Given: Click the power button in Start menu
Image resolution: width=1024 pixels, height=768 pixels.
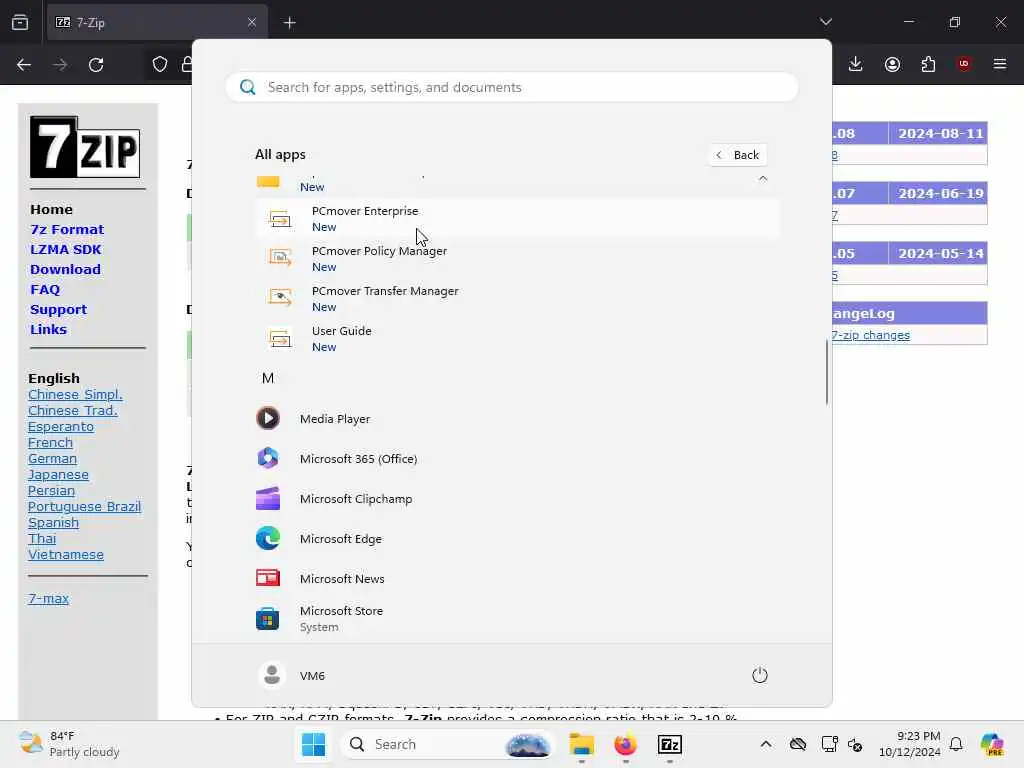Looking at the screenshot, I should tap(760, 675).
